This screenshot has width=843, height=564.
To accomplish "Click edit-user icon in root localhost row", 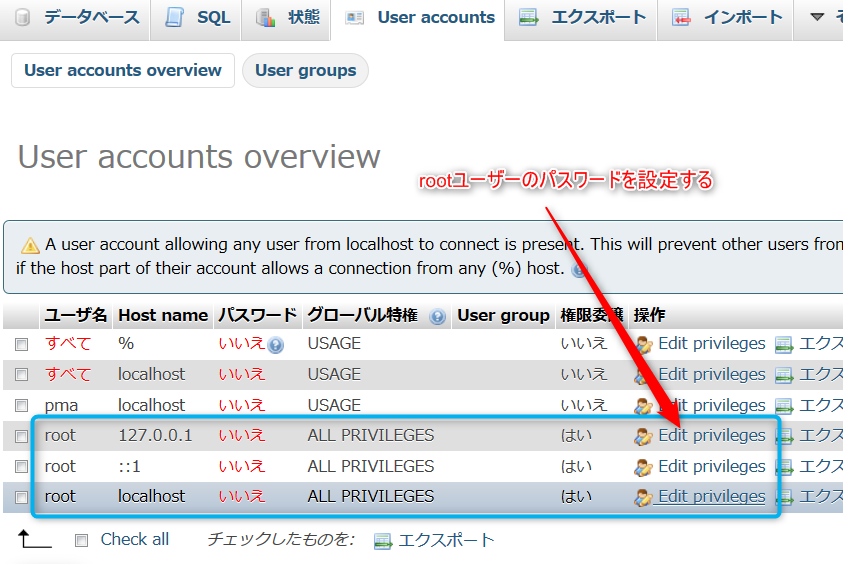I will pos(644,498).
